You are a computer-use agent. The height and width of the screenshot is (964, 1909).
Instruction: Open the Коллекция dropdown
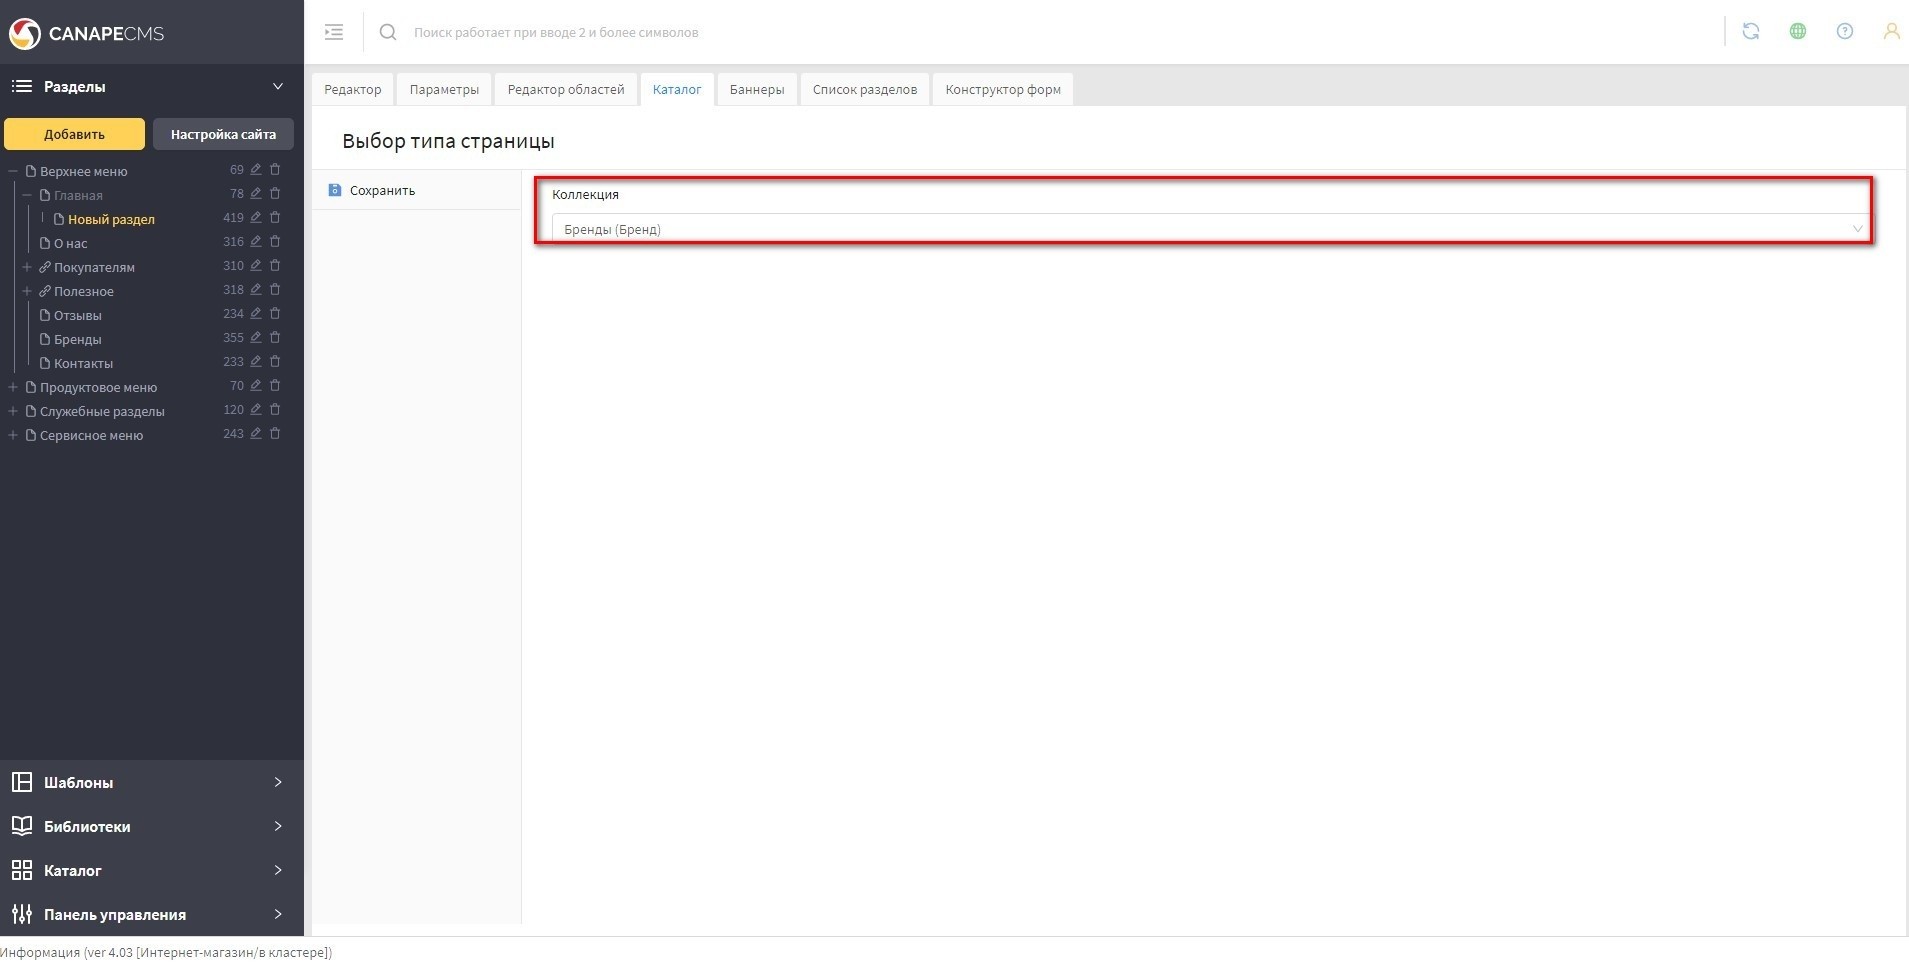pyautogui.click(x=1210, y=229)
